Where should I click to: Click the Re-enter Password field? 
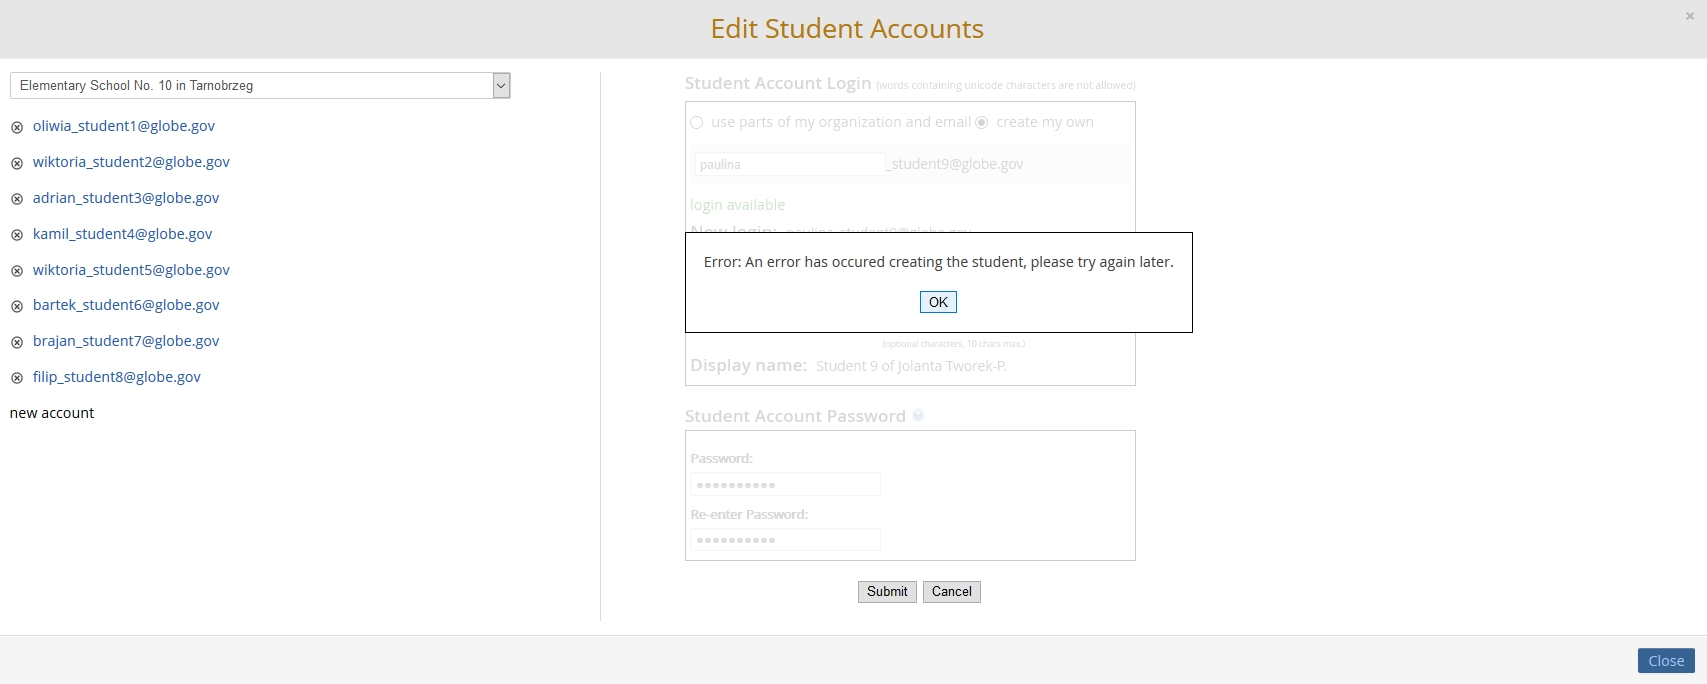tap(785, 540)
